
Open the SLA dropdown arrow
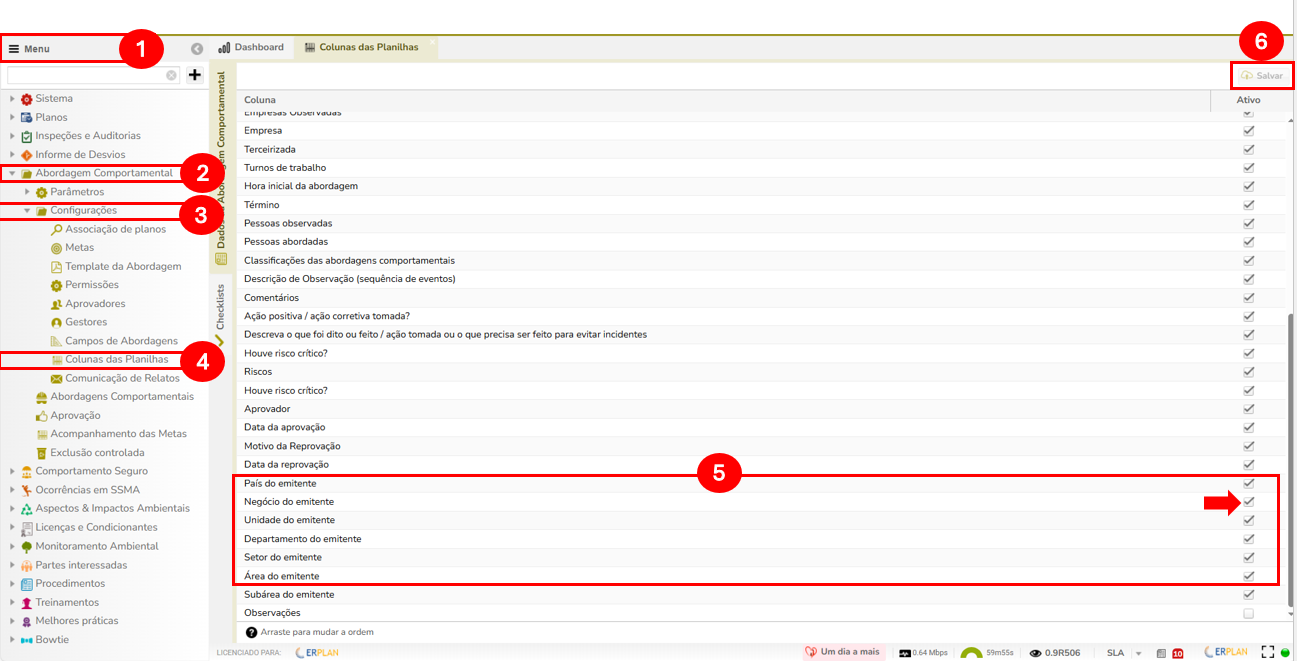coord(1138,653)
